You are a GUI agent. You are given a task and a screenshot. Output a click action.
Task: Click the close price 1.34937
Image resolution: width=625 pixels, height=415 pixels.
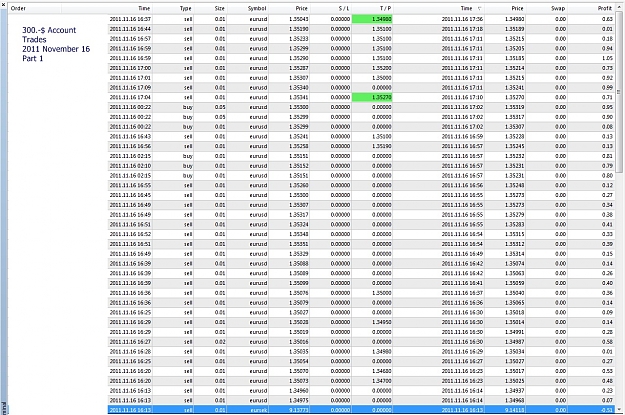515,391
